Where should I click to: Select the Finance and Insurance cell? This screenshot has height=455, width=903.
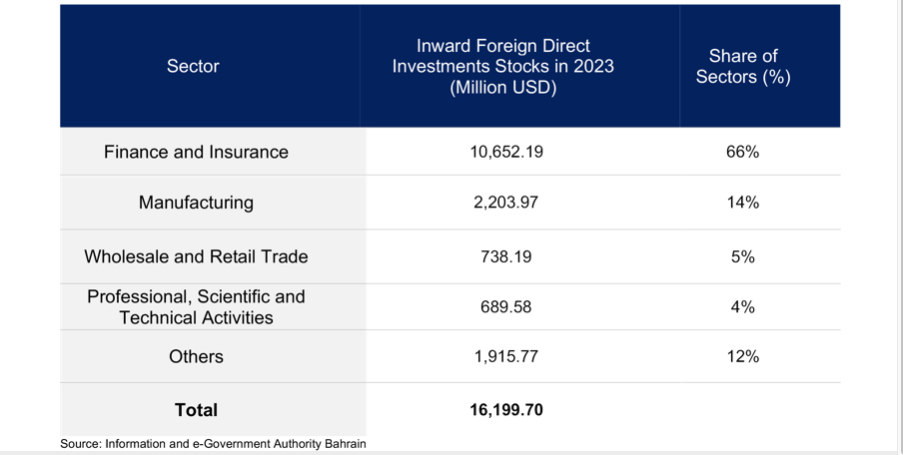point(196,152)
